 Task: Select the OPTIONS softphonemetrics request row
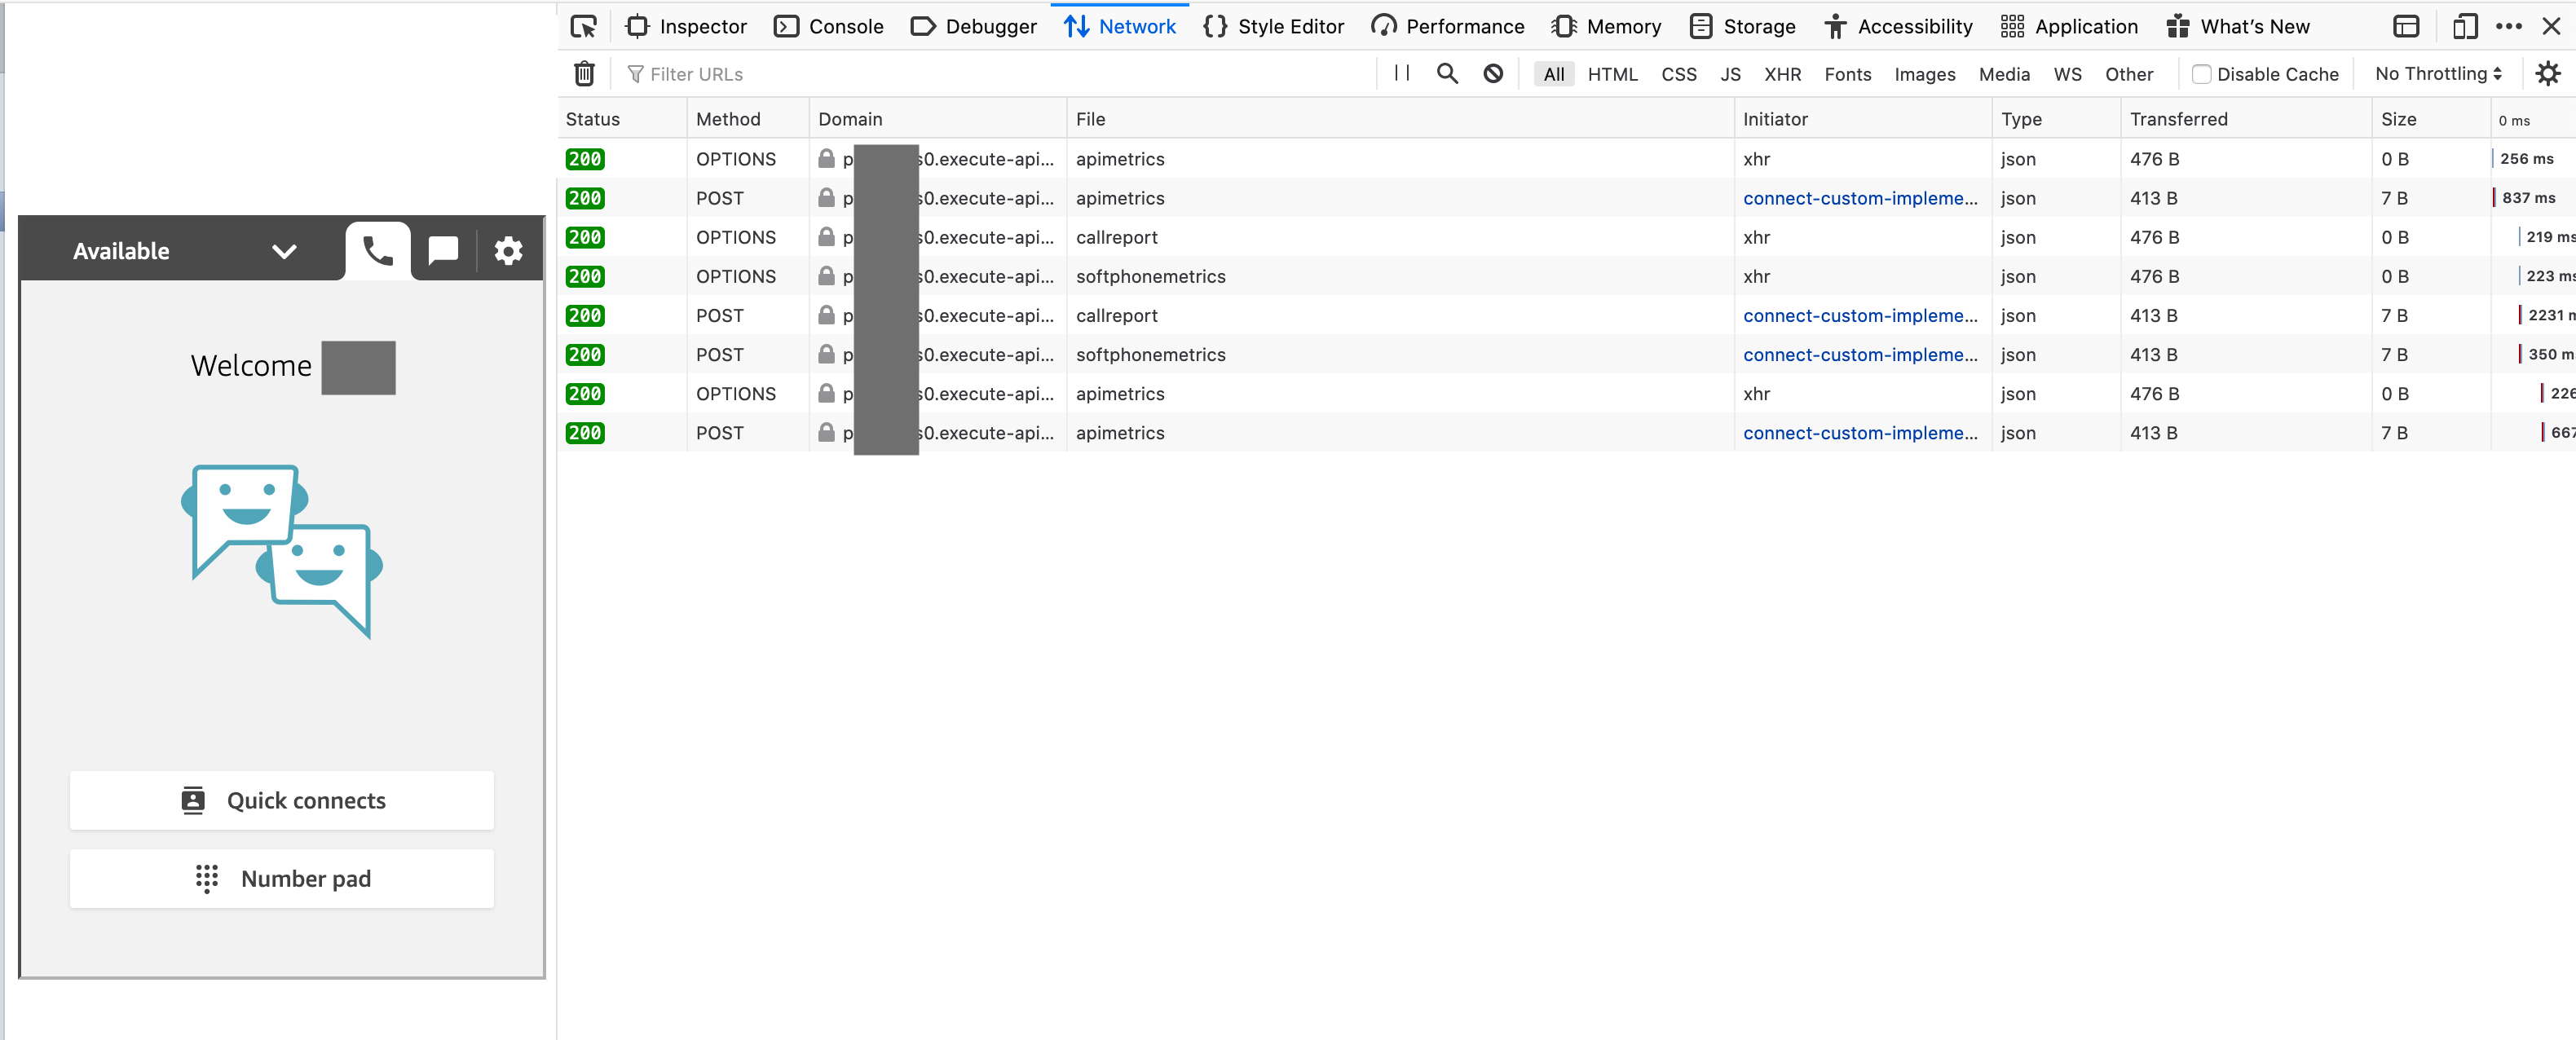[x=1567, y=276]
